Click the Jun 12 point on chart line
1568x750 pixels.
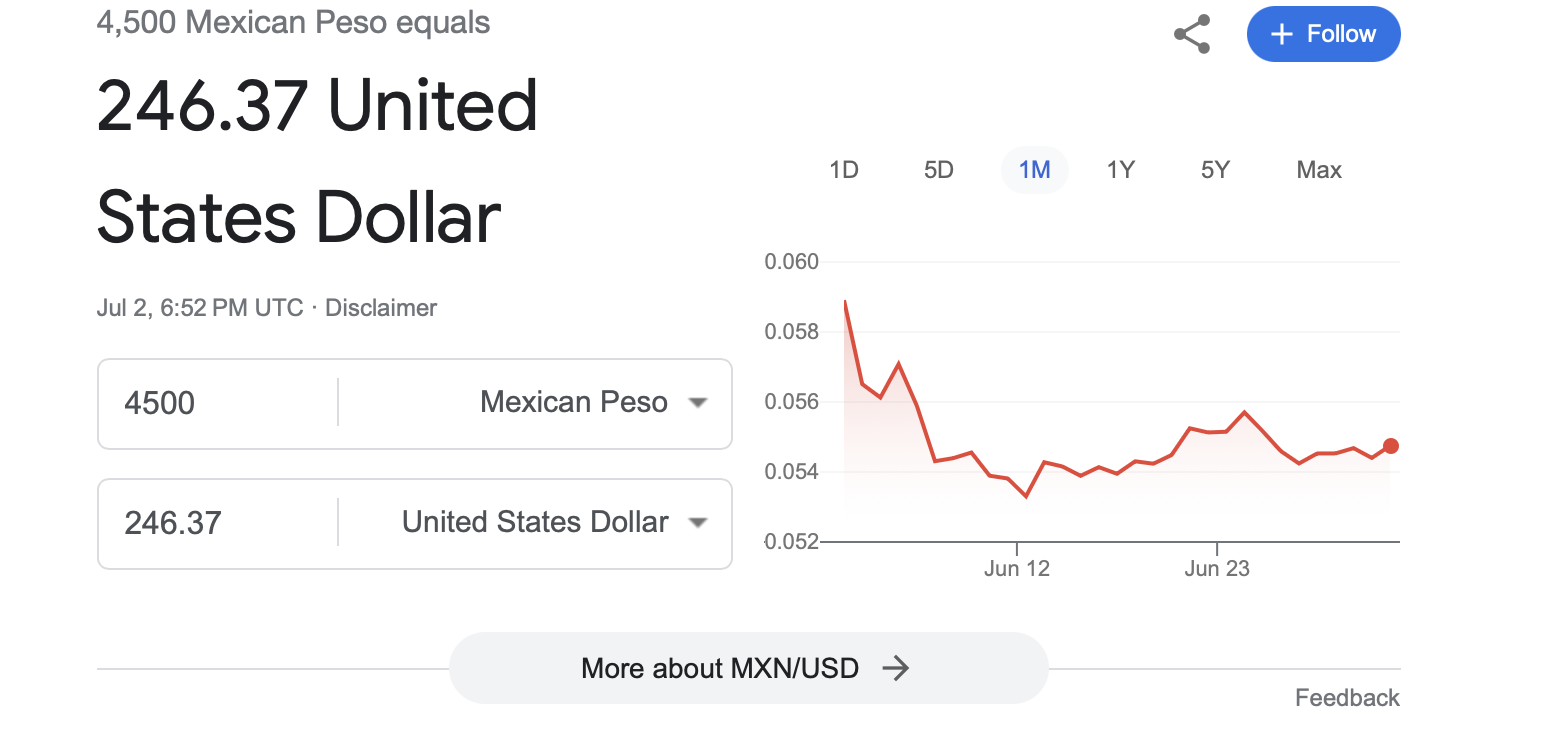[x=1017, y=486]
